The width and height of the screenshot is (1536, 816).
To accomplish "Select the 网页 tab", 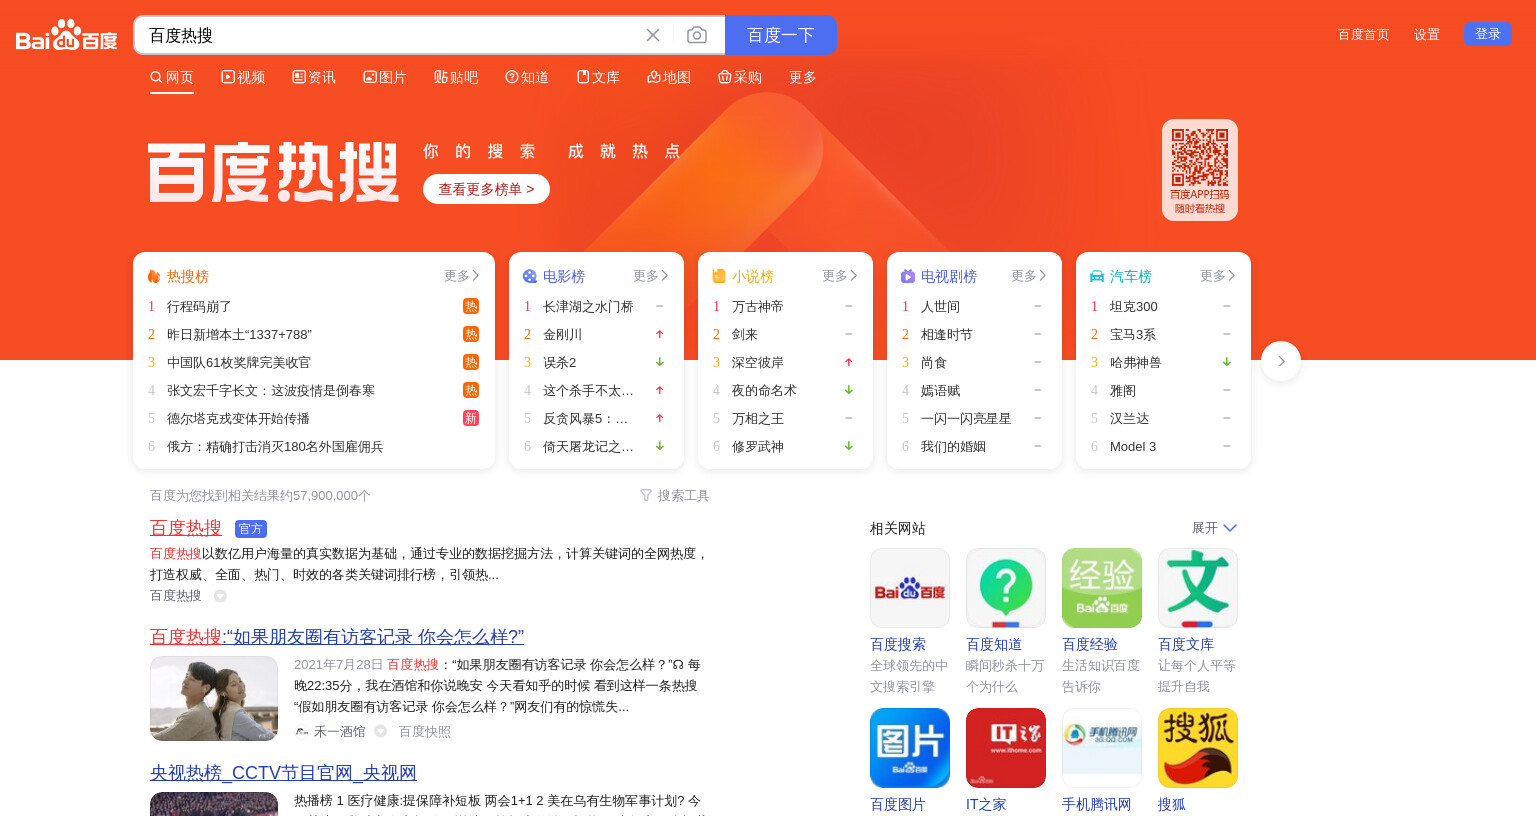I will click(172, 77).
